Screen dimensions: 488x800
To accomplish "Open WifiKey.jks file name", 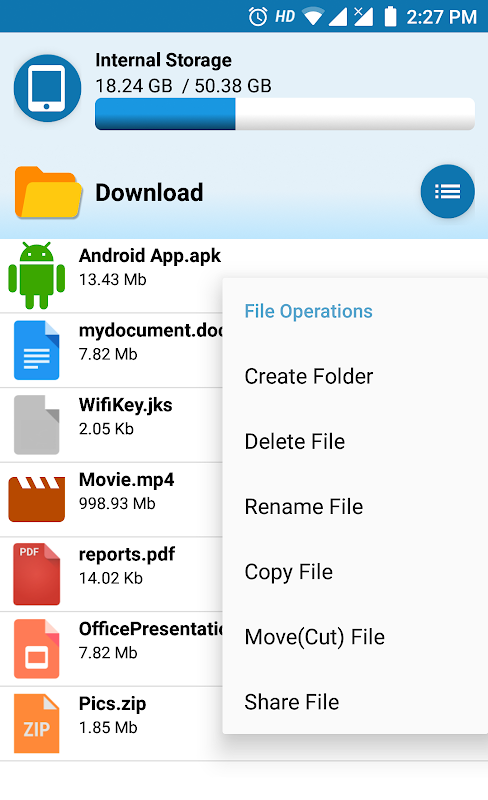I will (x=126, y=405).
